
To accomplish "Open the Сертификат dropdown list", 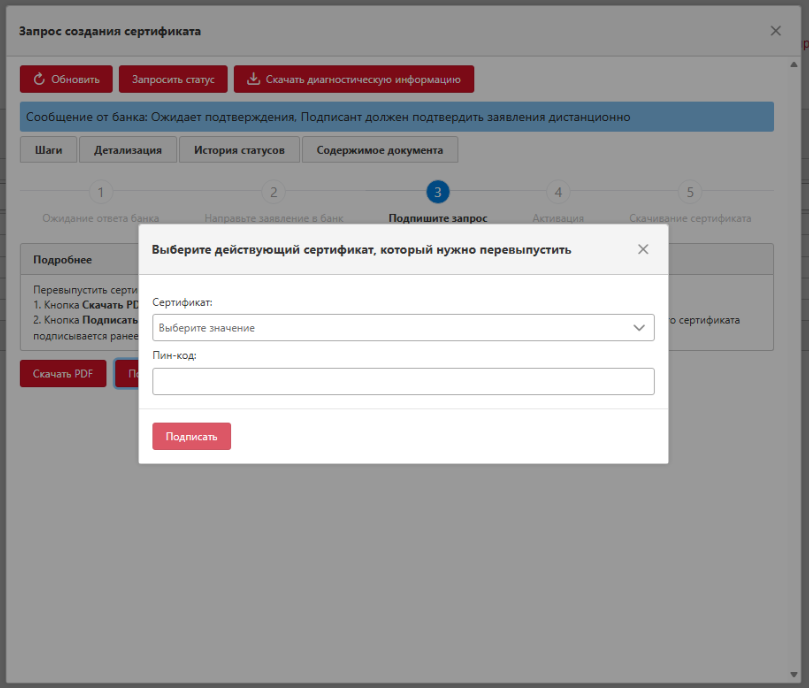I will 390,328.
